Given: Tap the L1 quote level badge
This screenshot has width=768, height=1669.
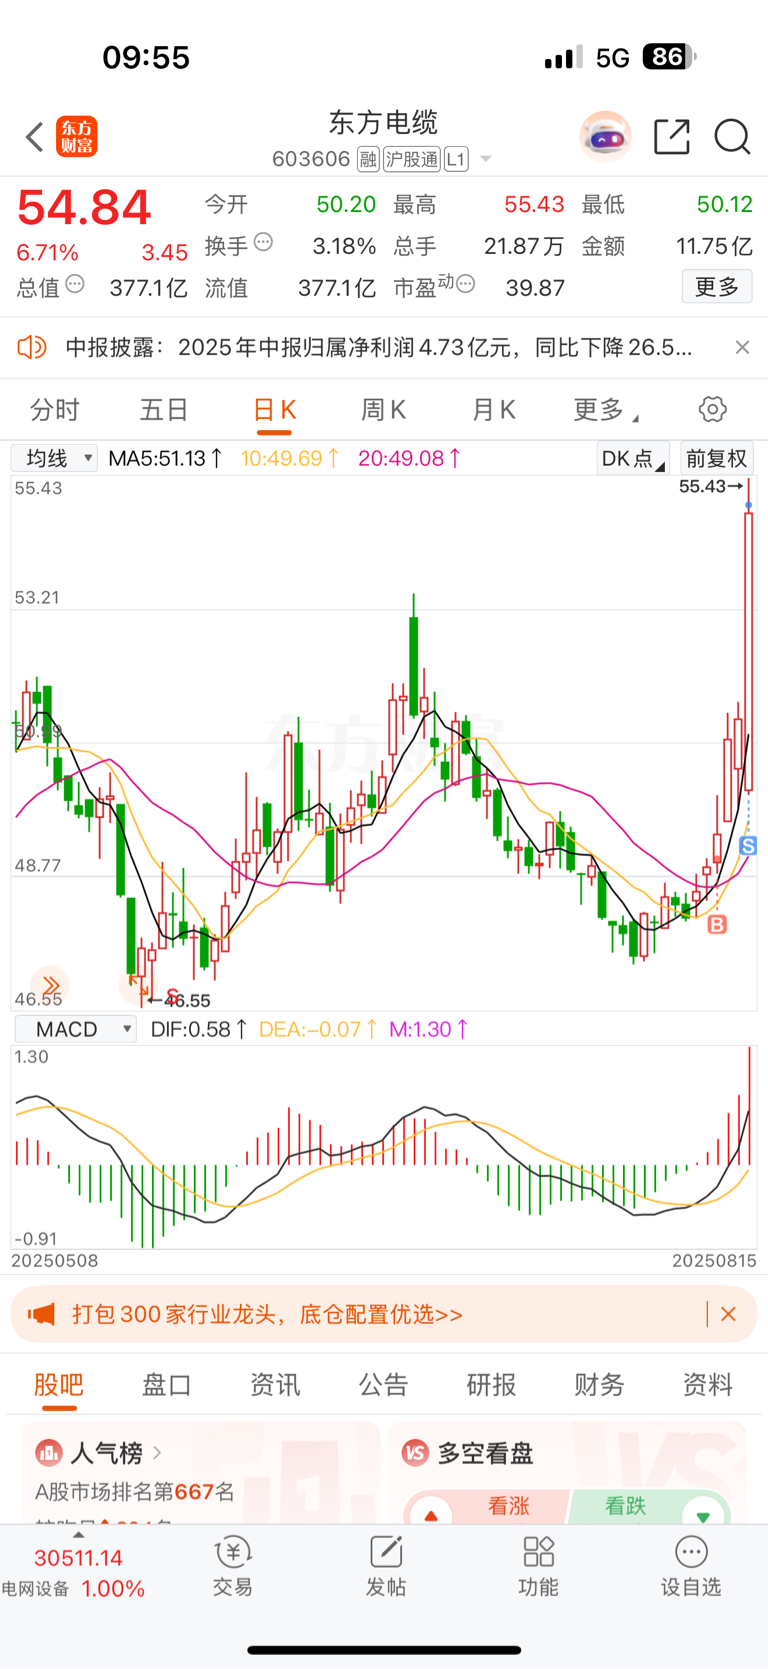Looking at the screenshot, I should [x=456, y=159].
